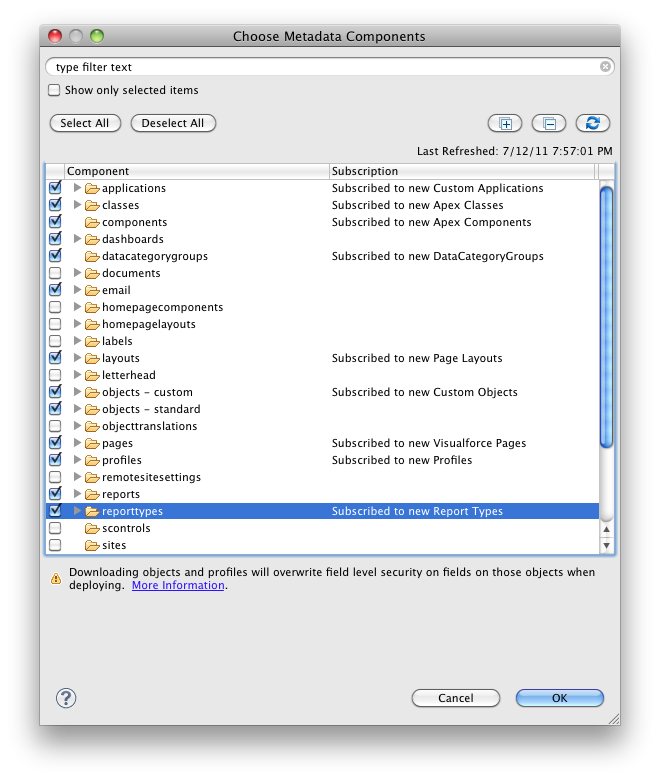Image resolution: width=660 pixels, height=780 pixels.
Task: Expand the pages tree node
Action: 77,443
